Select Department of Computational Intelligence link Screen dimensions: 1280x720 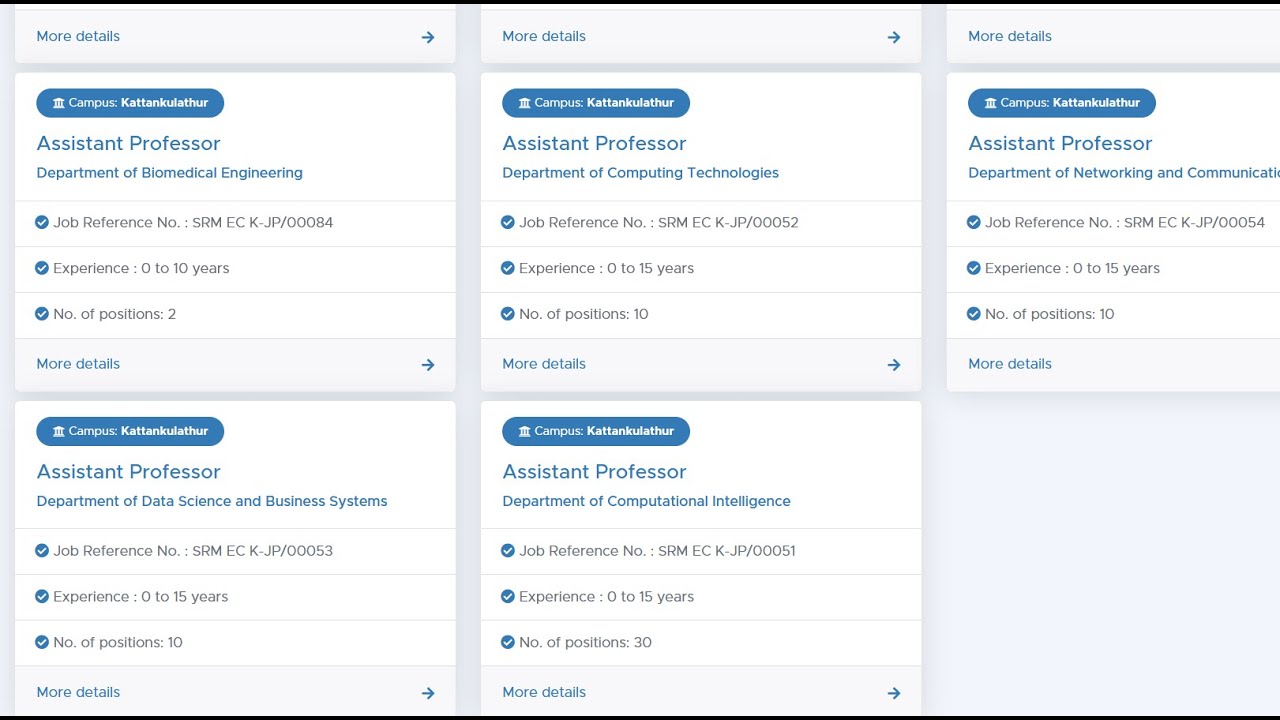point(646,501)
